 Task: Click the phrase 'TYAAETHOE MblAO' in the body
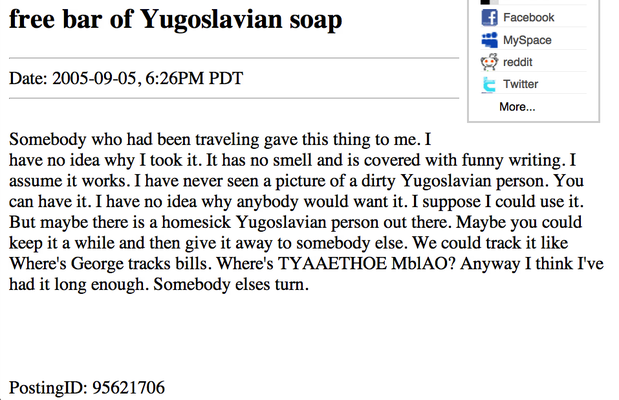362,263
